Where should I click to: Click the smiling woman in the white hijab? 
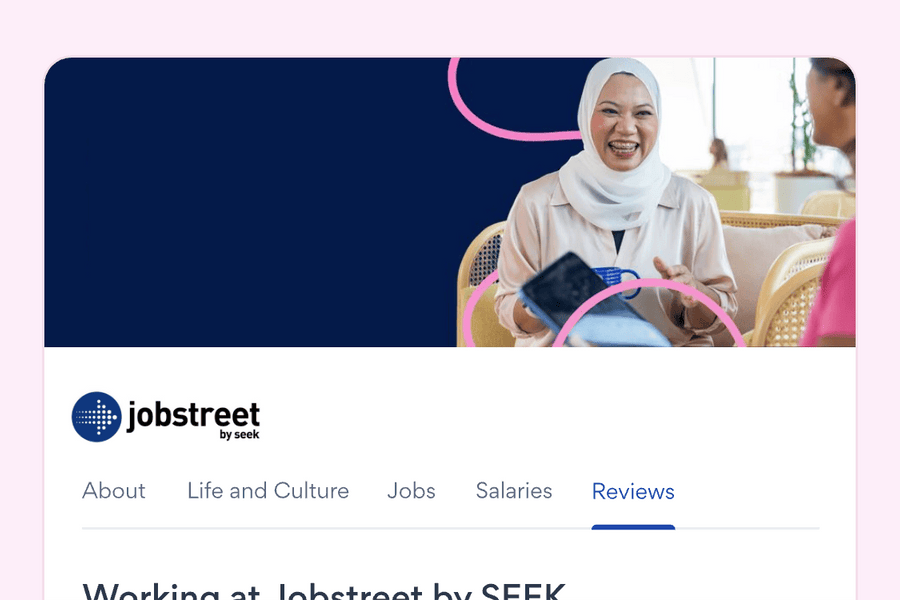(617, 189)
